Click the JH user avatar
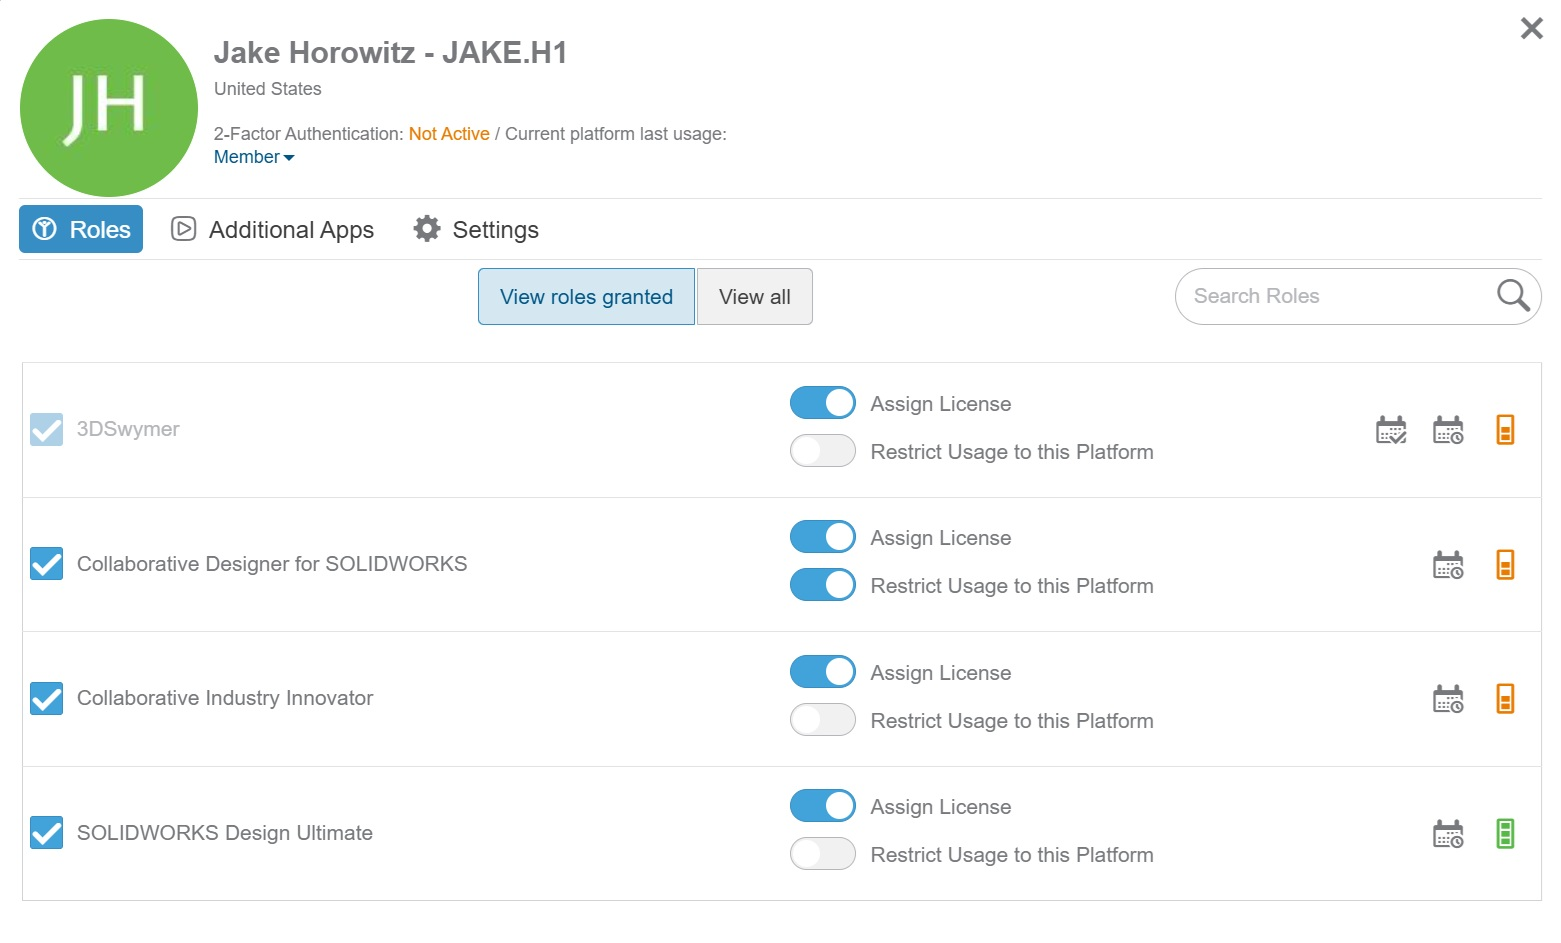Viewport: 1561px width, 943px height. [109, 108]
